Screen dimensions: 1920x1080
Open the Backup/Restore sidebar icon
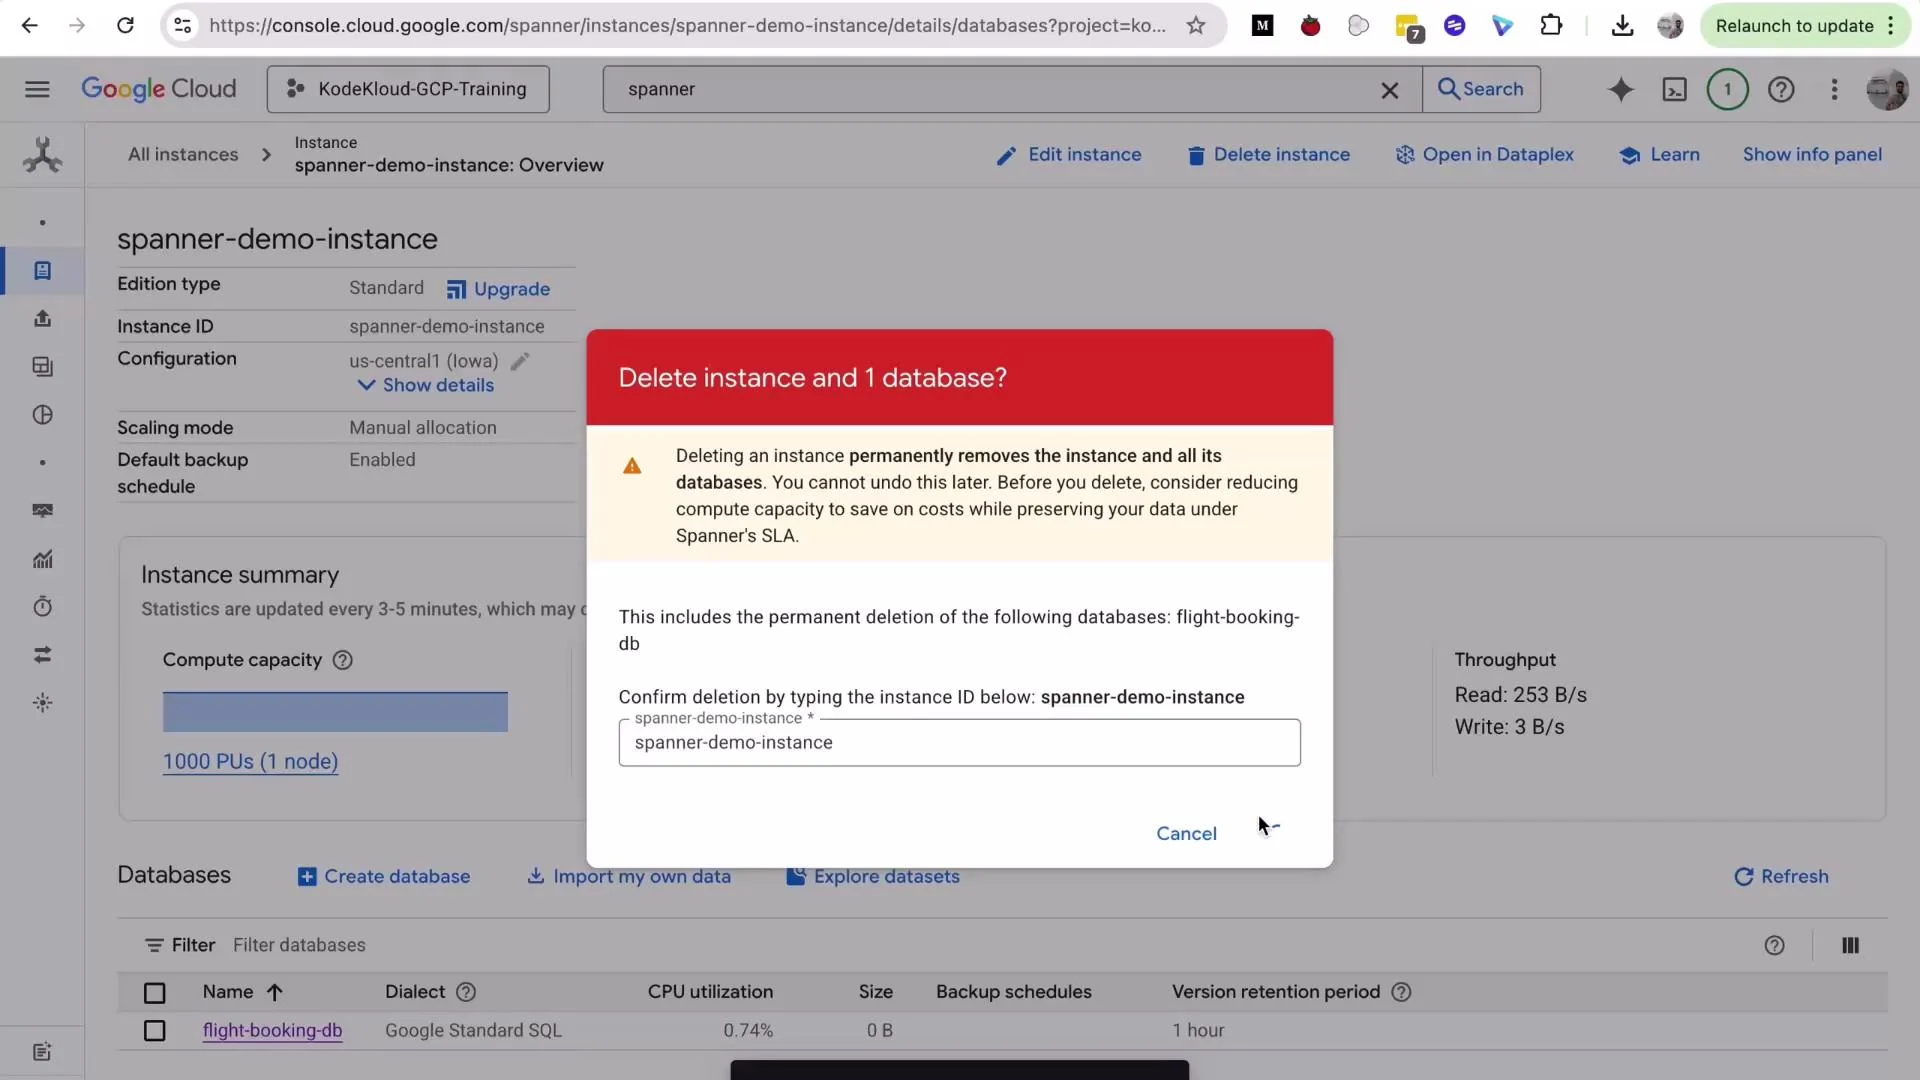click(x=42, y=366)
